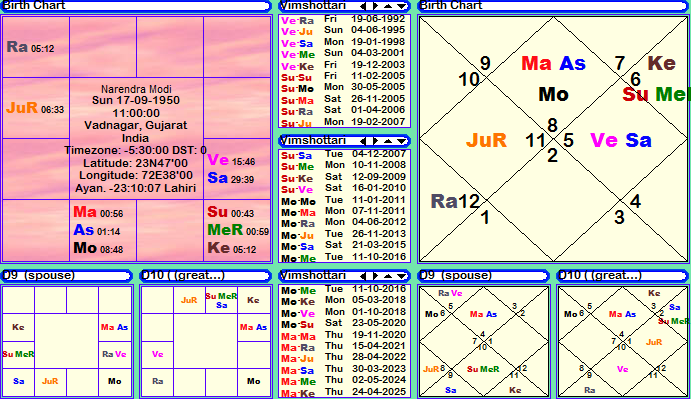Screen dimensions: 691x399
Task: Click birth date Sun 17-09-1950
Action: (136, 101)
